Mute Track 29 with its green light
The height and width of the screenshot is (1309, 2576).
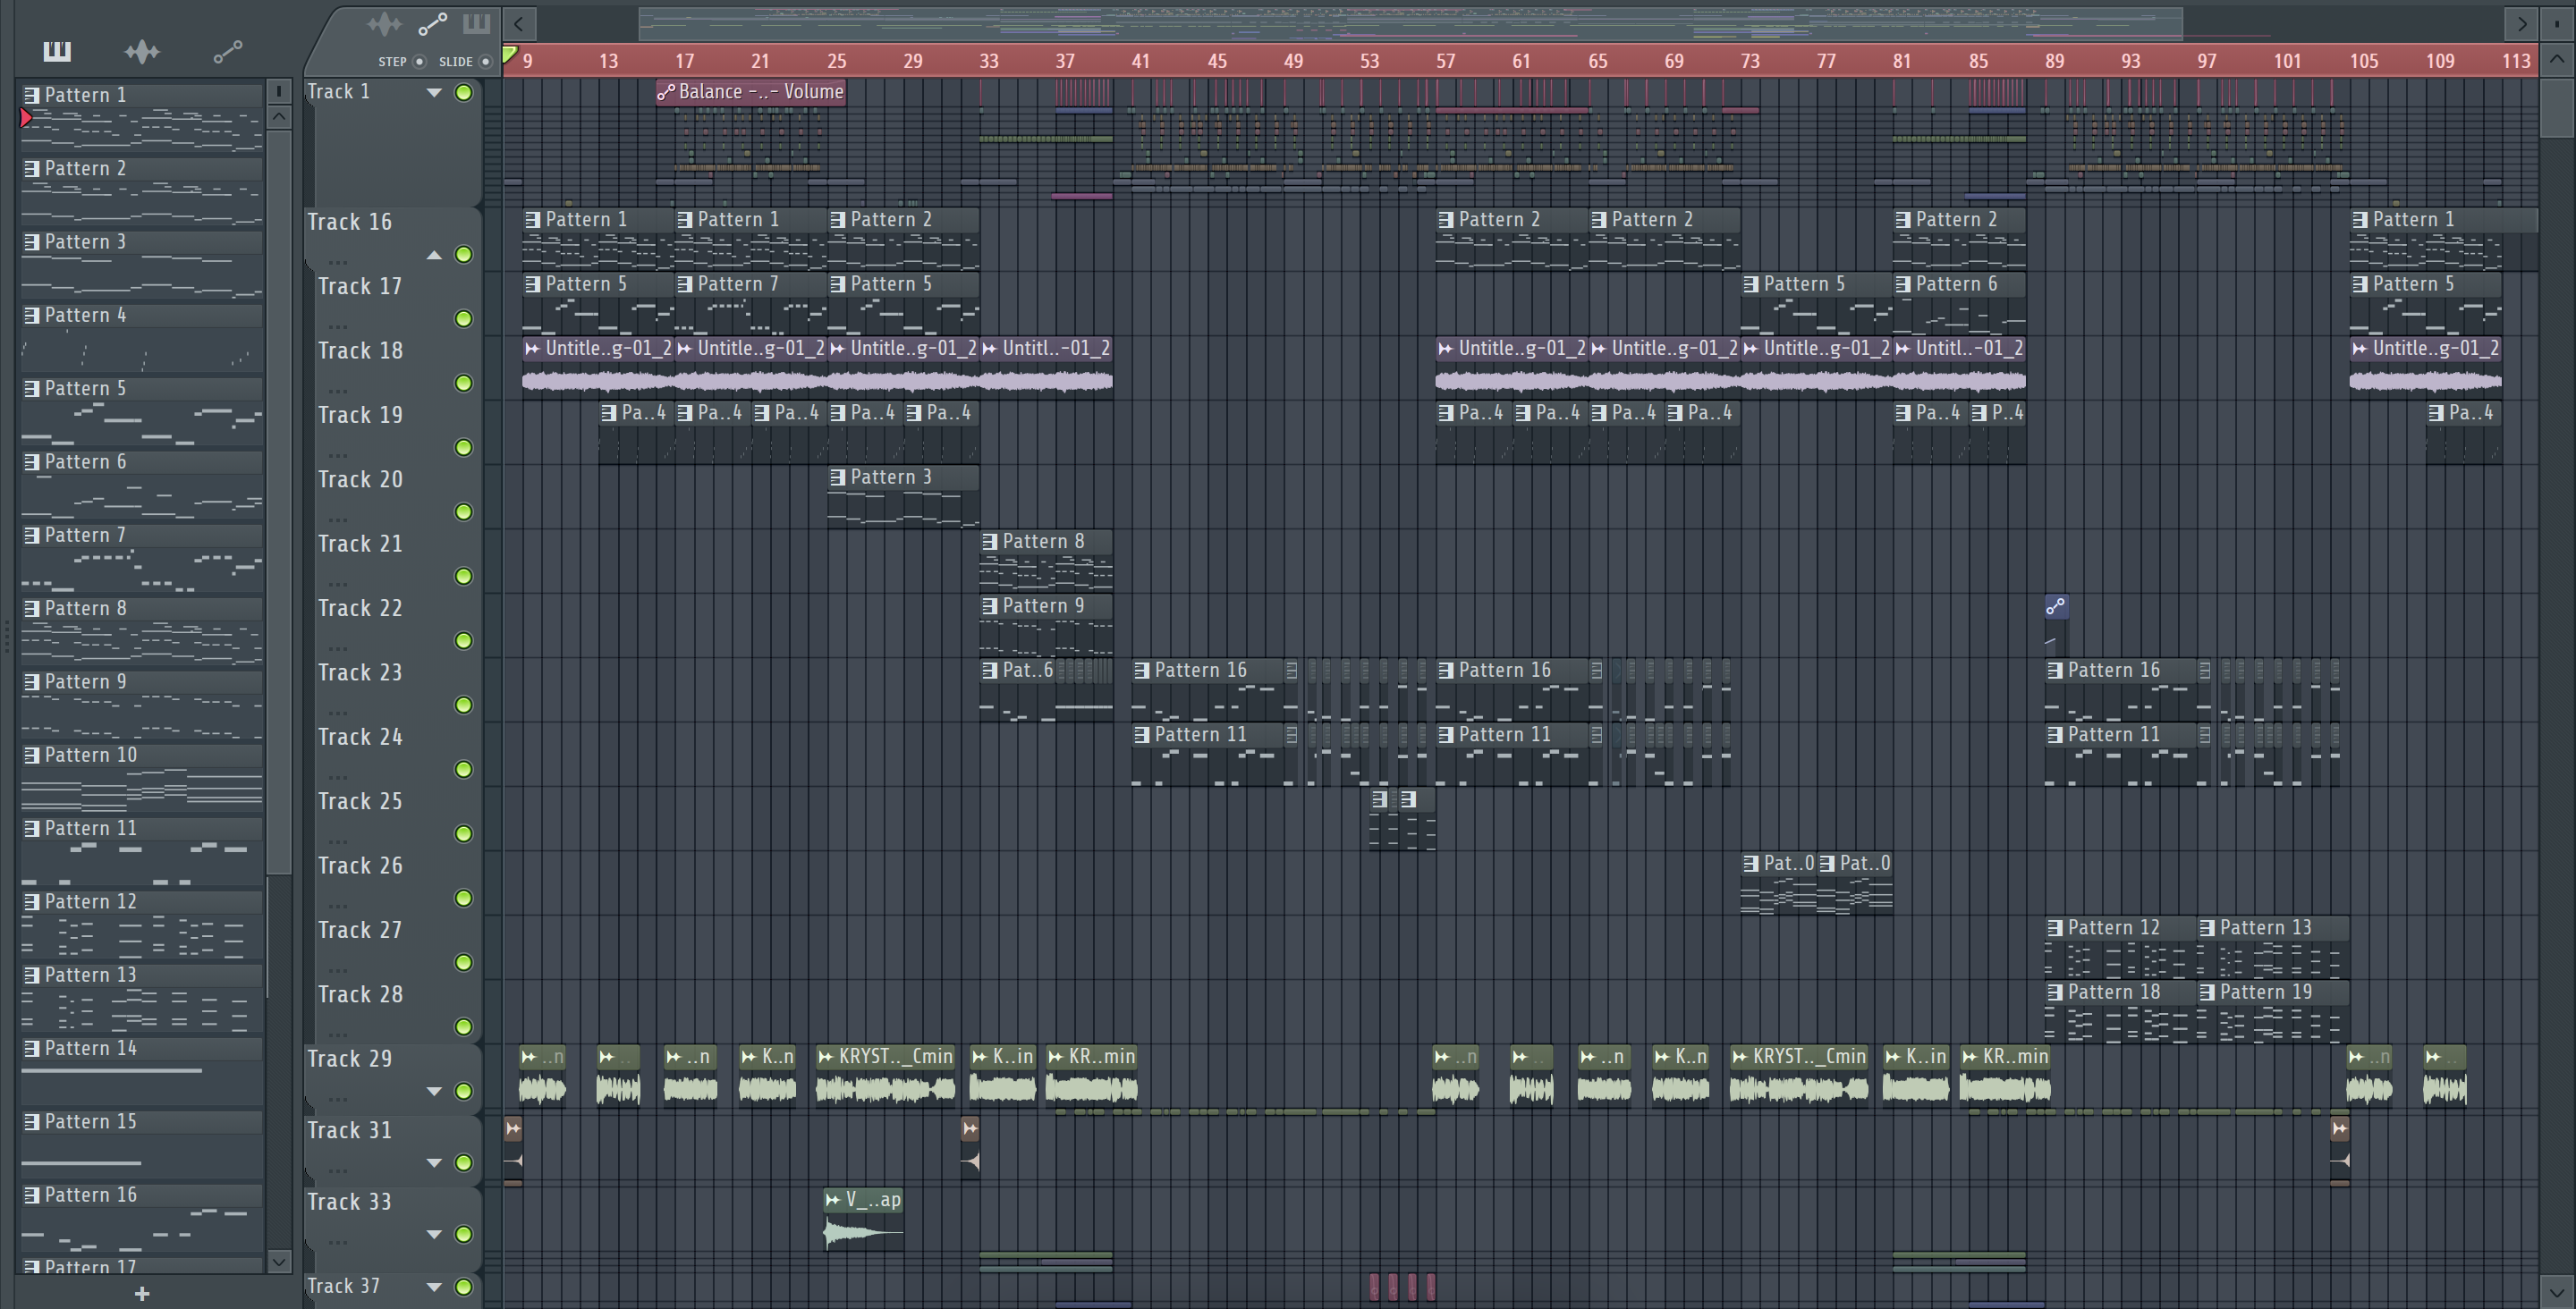point(464,1092)
